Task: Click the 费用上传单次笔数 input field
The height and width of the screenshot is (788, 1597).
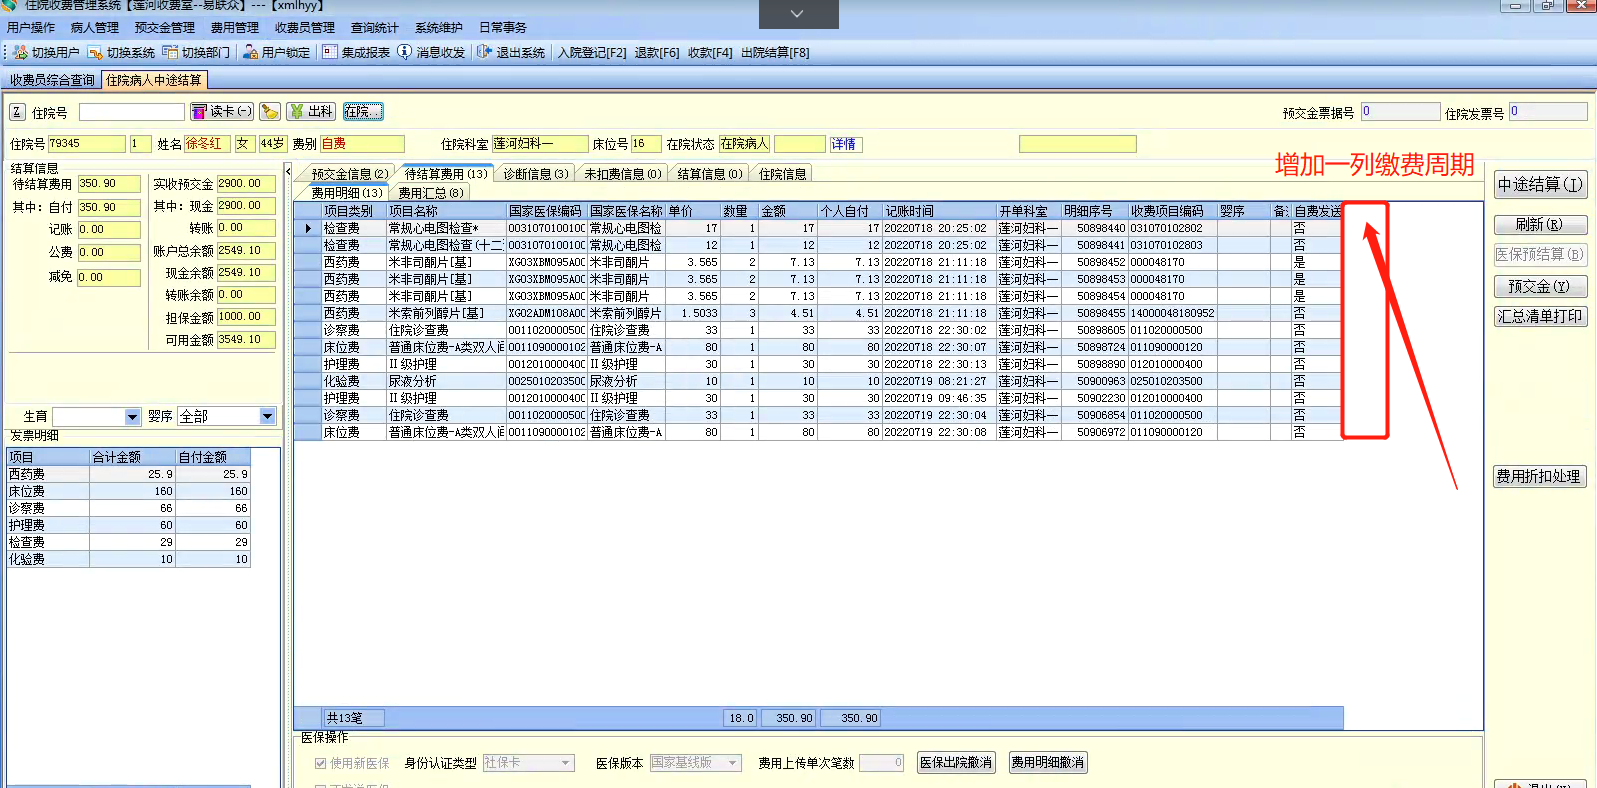Action: click(882, 763)
